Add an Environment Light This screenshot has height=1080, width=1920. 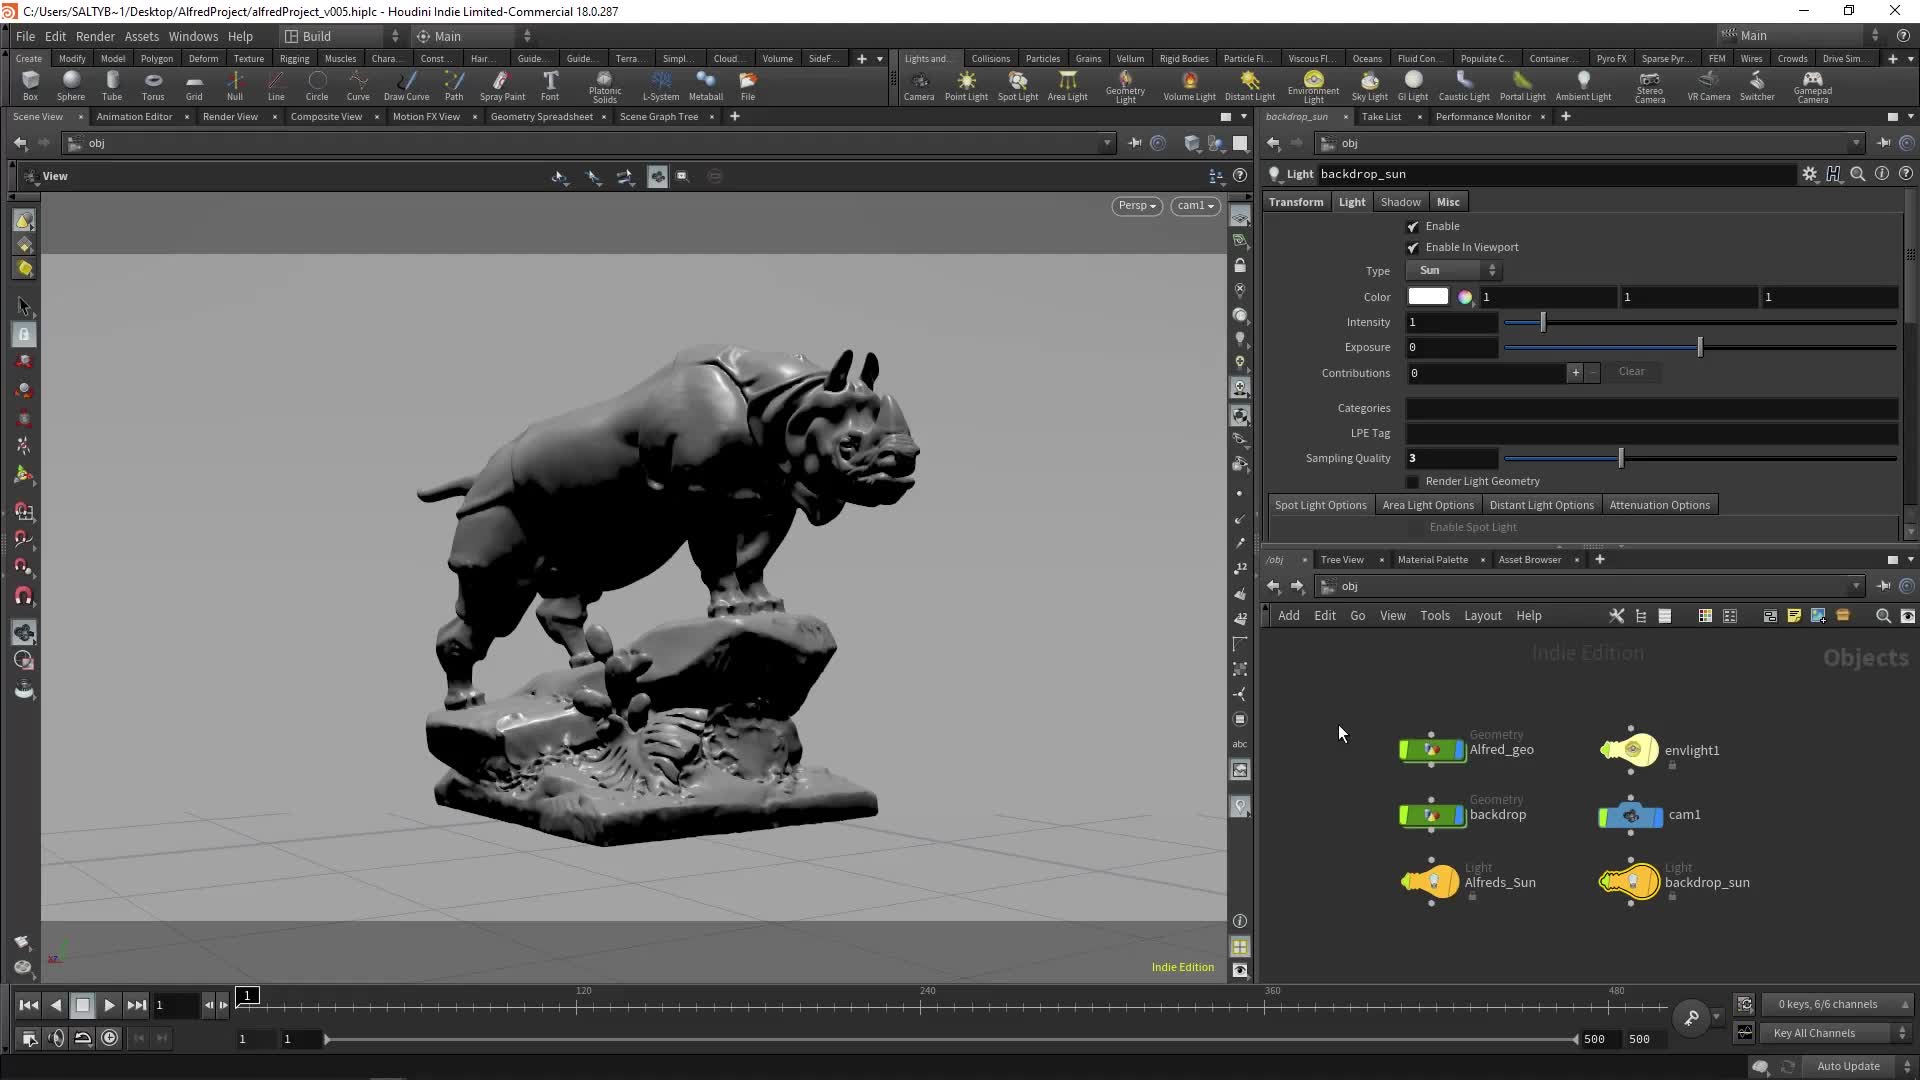1313,87
